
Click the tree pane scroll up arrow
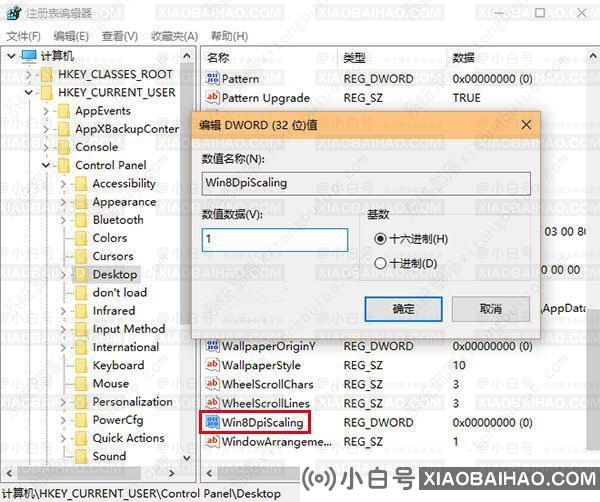[x=187, y=57]
